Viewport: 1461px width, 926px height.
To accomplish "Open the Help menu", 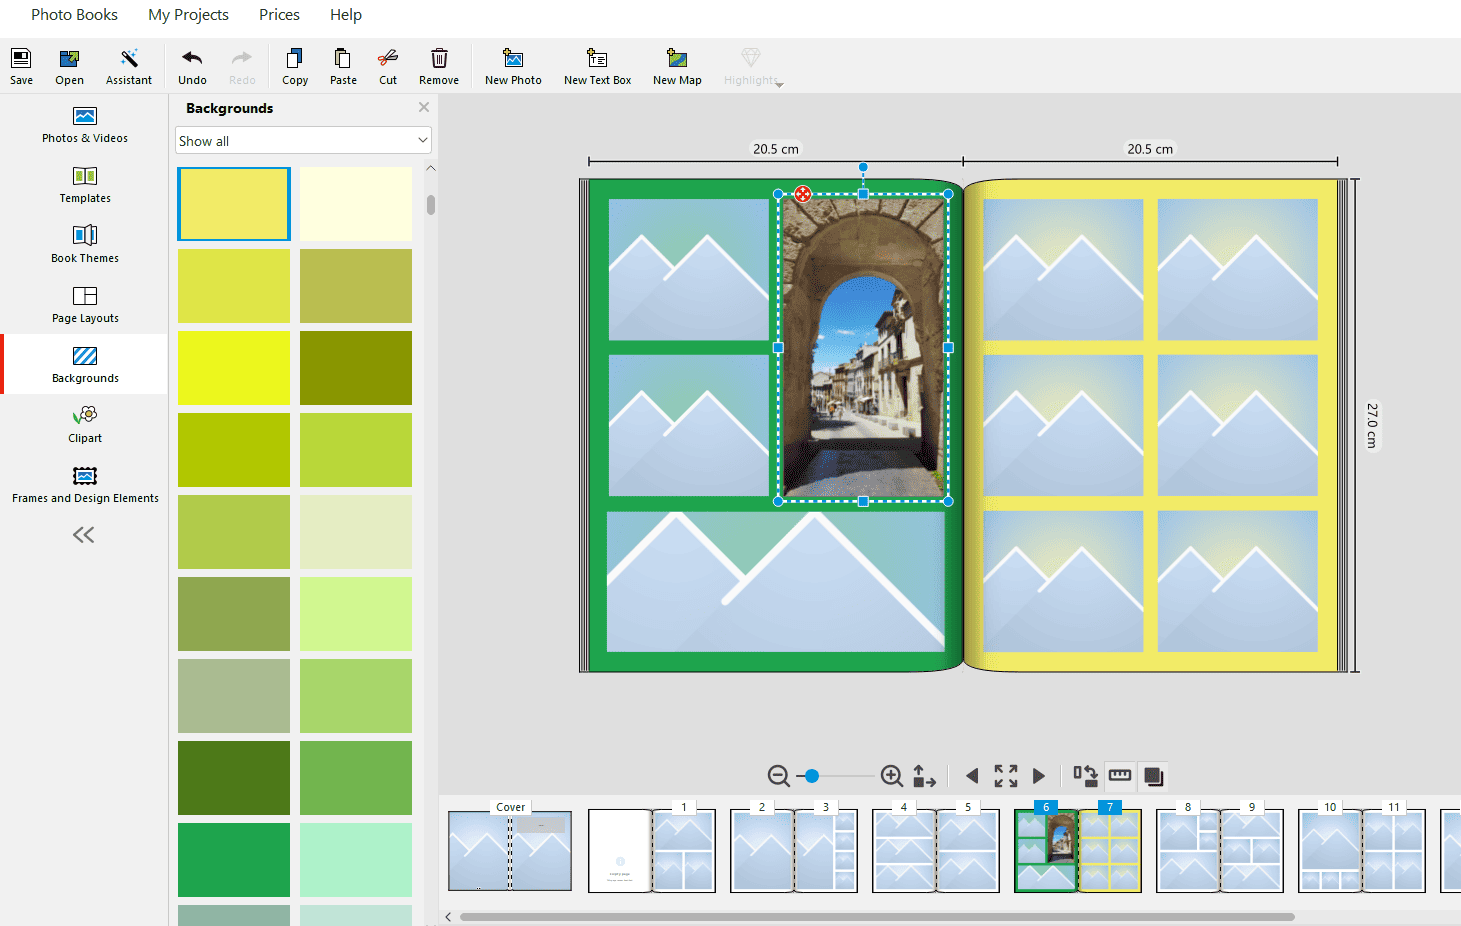I will coord(346,15).
